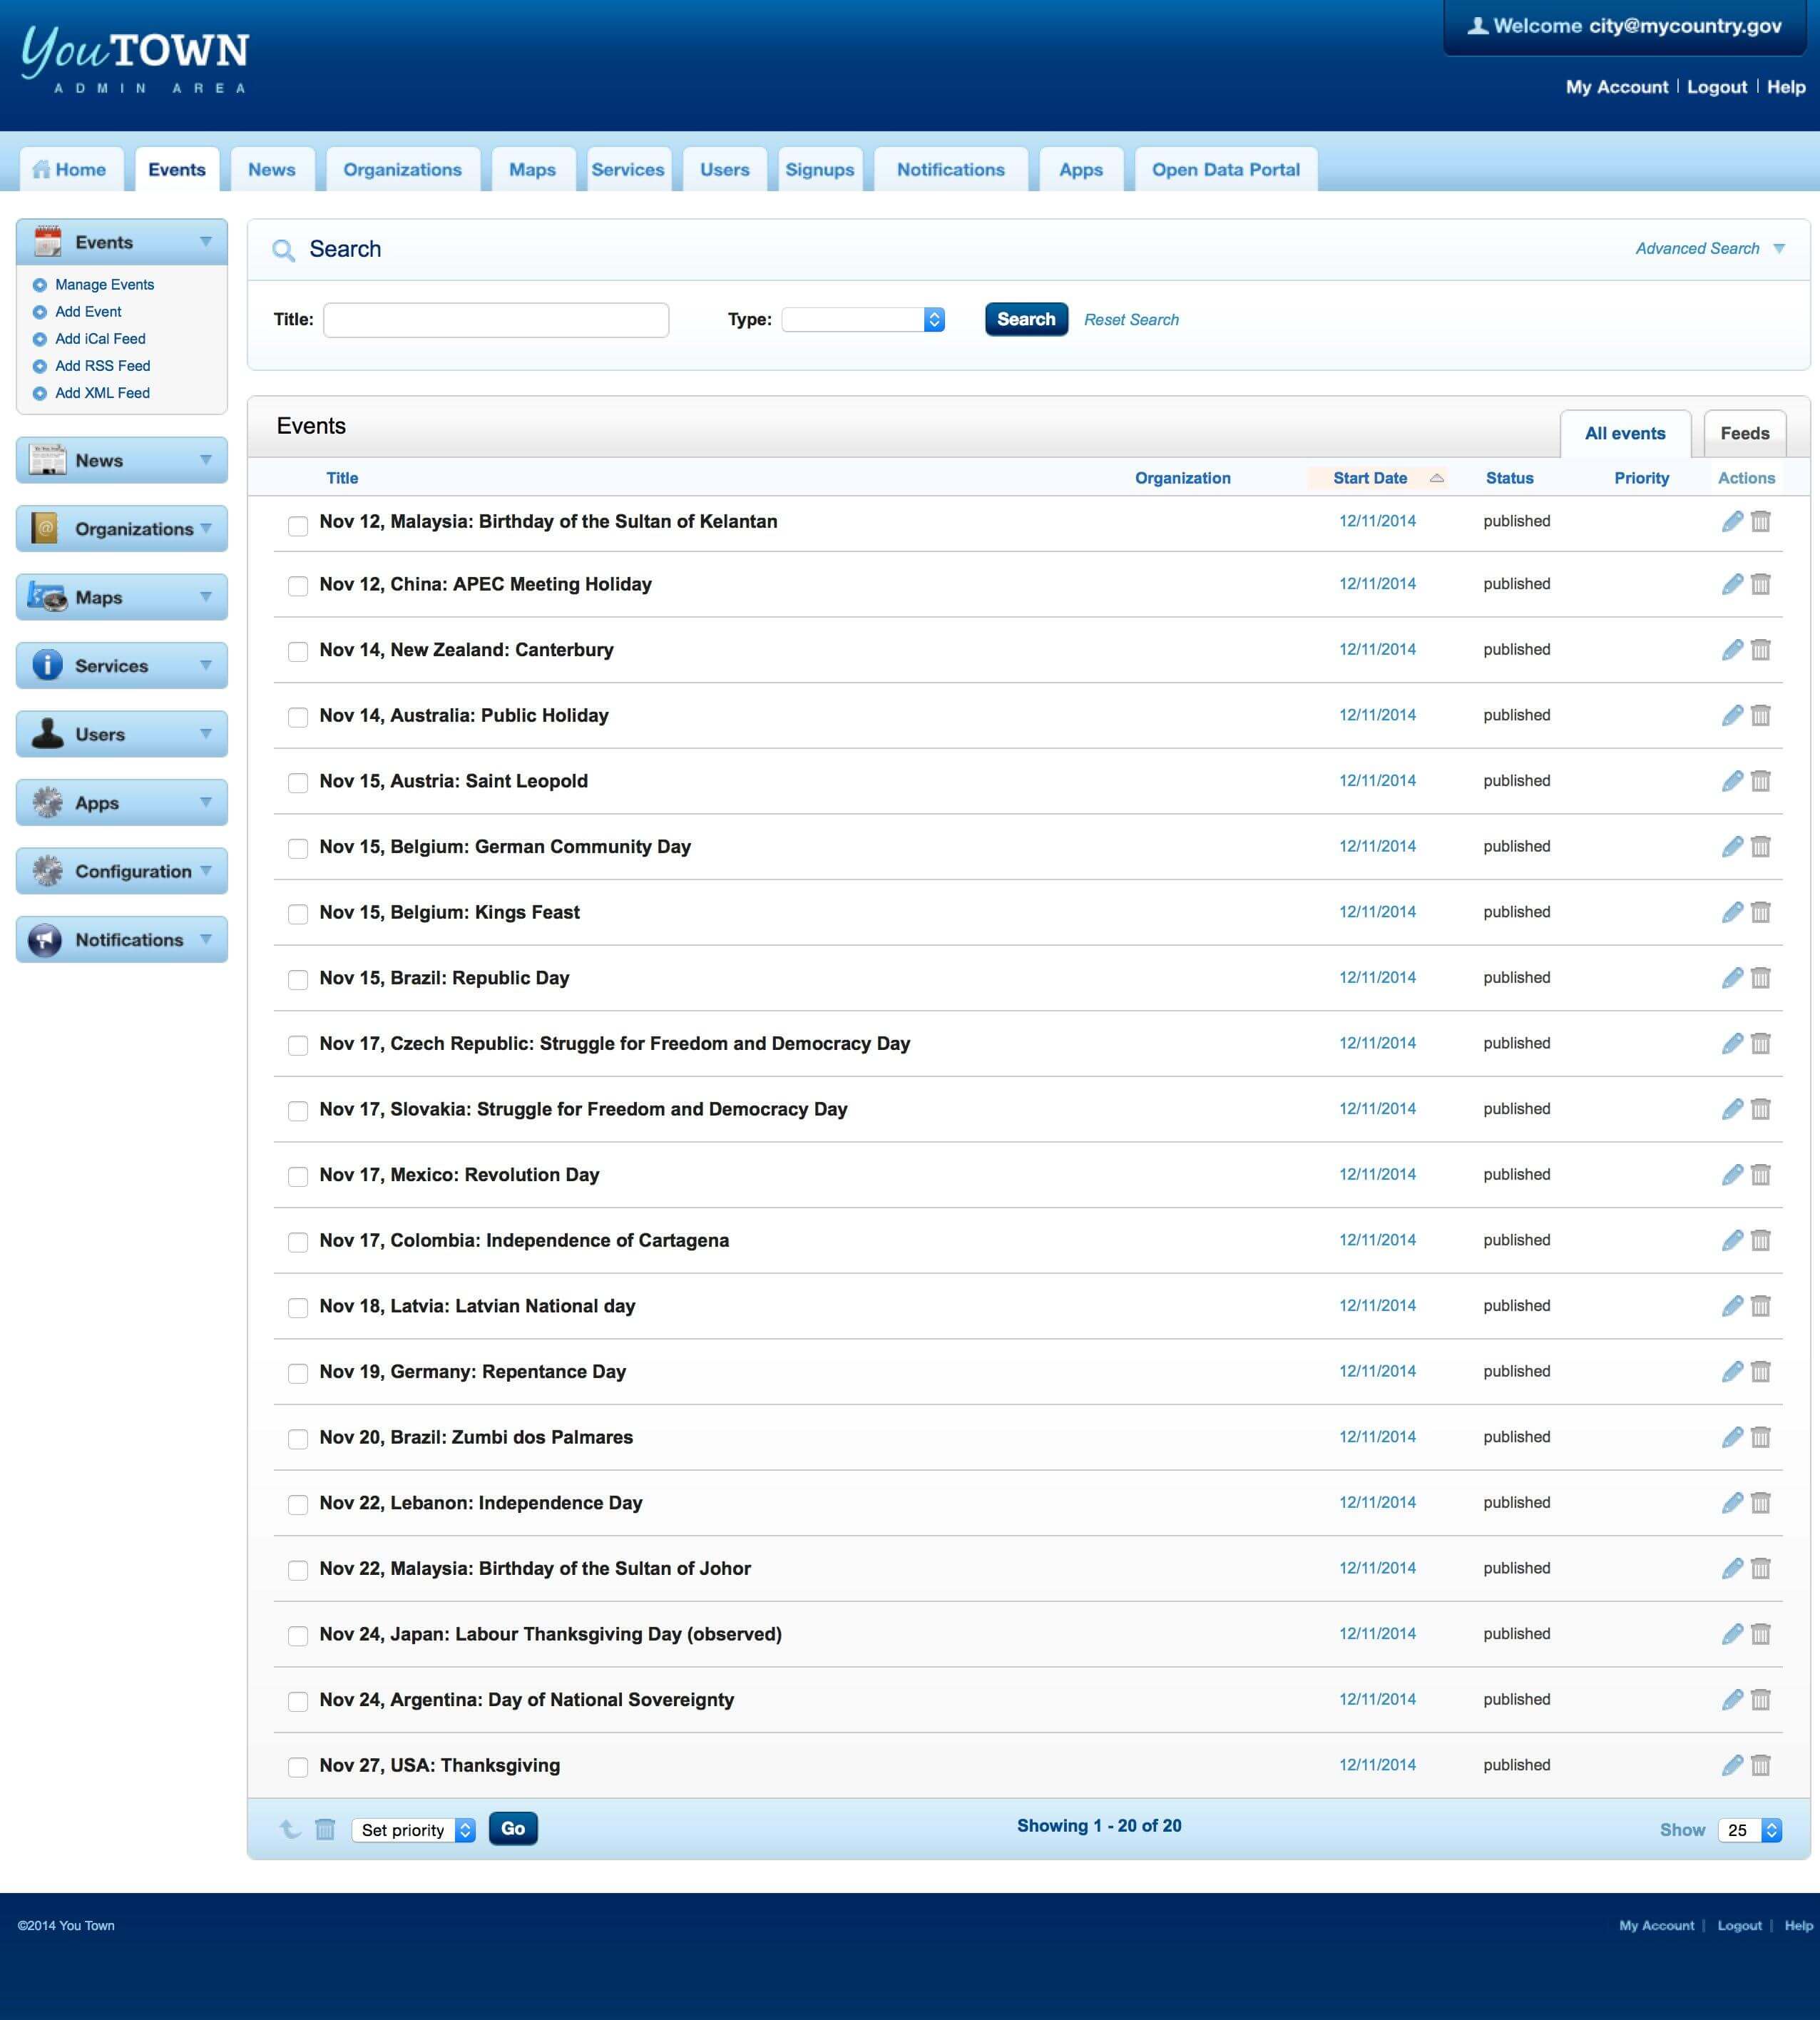Check the Austria Saint Leopold row
The image size is (1820, 2020).
(x=298, y=783)
